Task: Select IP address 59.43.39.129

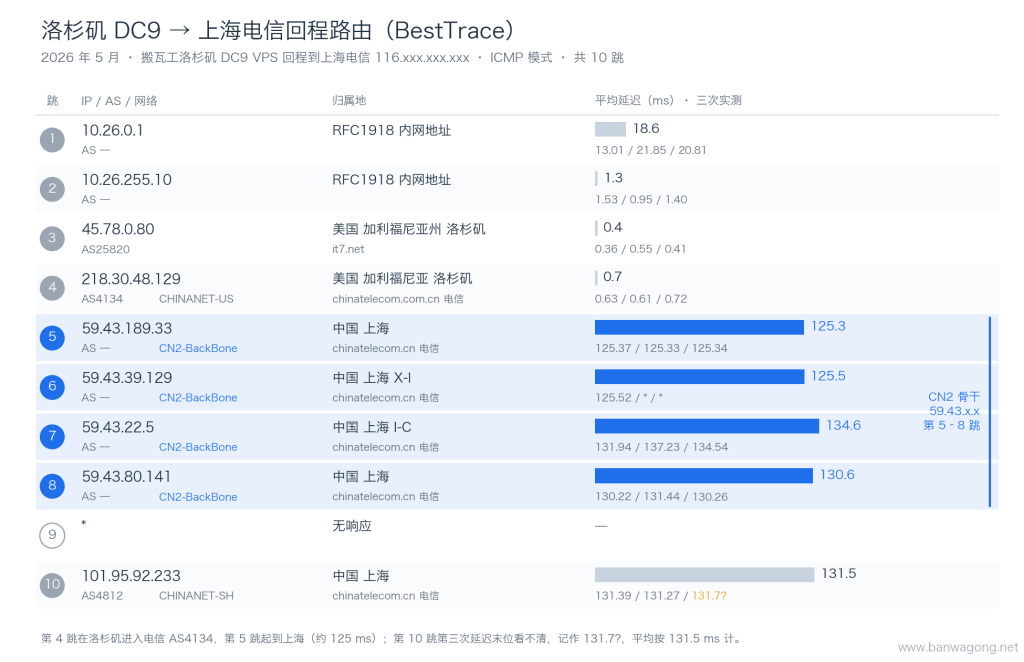Action: [x=127, y=378]
